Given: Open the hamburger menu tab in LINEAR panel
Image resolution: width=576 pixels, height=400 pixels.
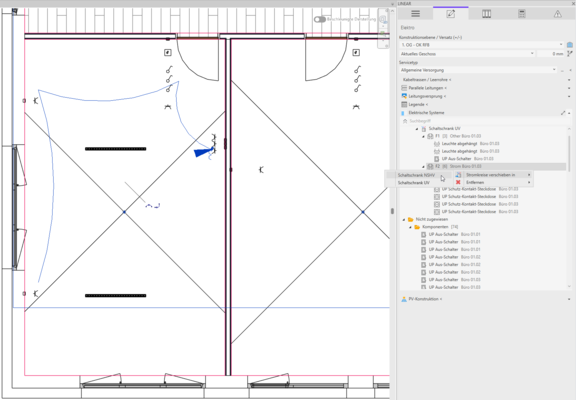Looking at the screenshot, I should [415, 14].
